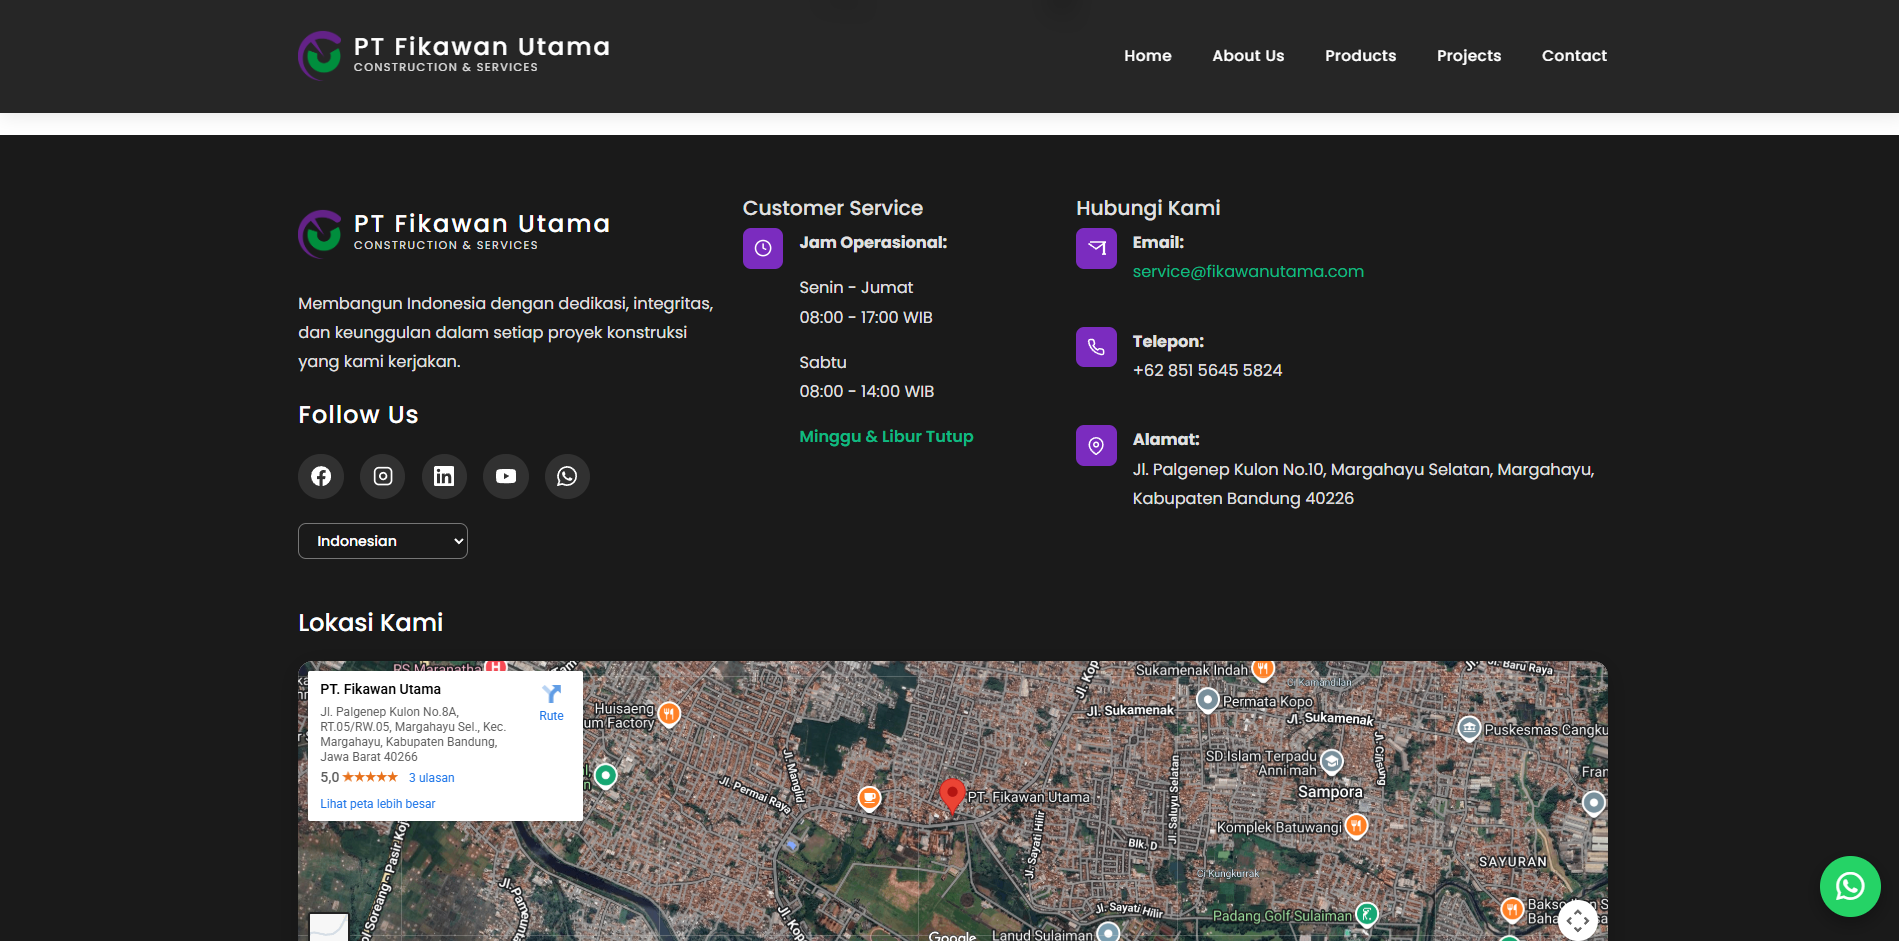The width and height of the screenshot is (1899, 941).
Task: Click the red PT. Fikawan Utama map pin
Action: [x=952, y=794]
